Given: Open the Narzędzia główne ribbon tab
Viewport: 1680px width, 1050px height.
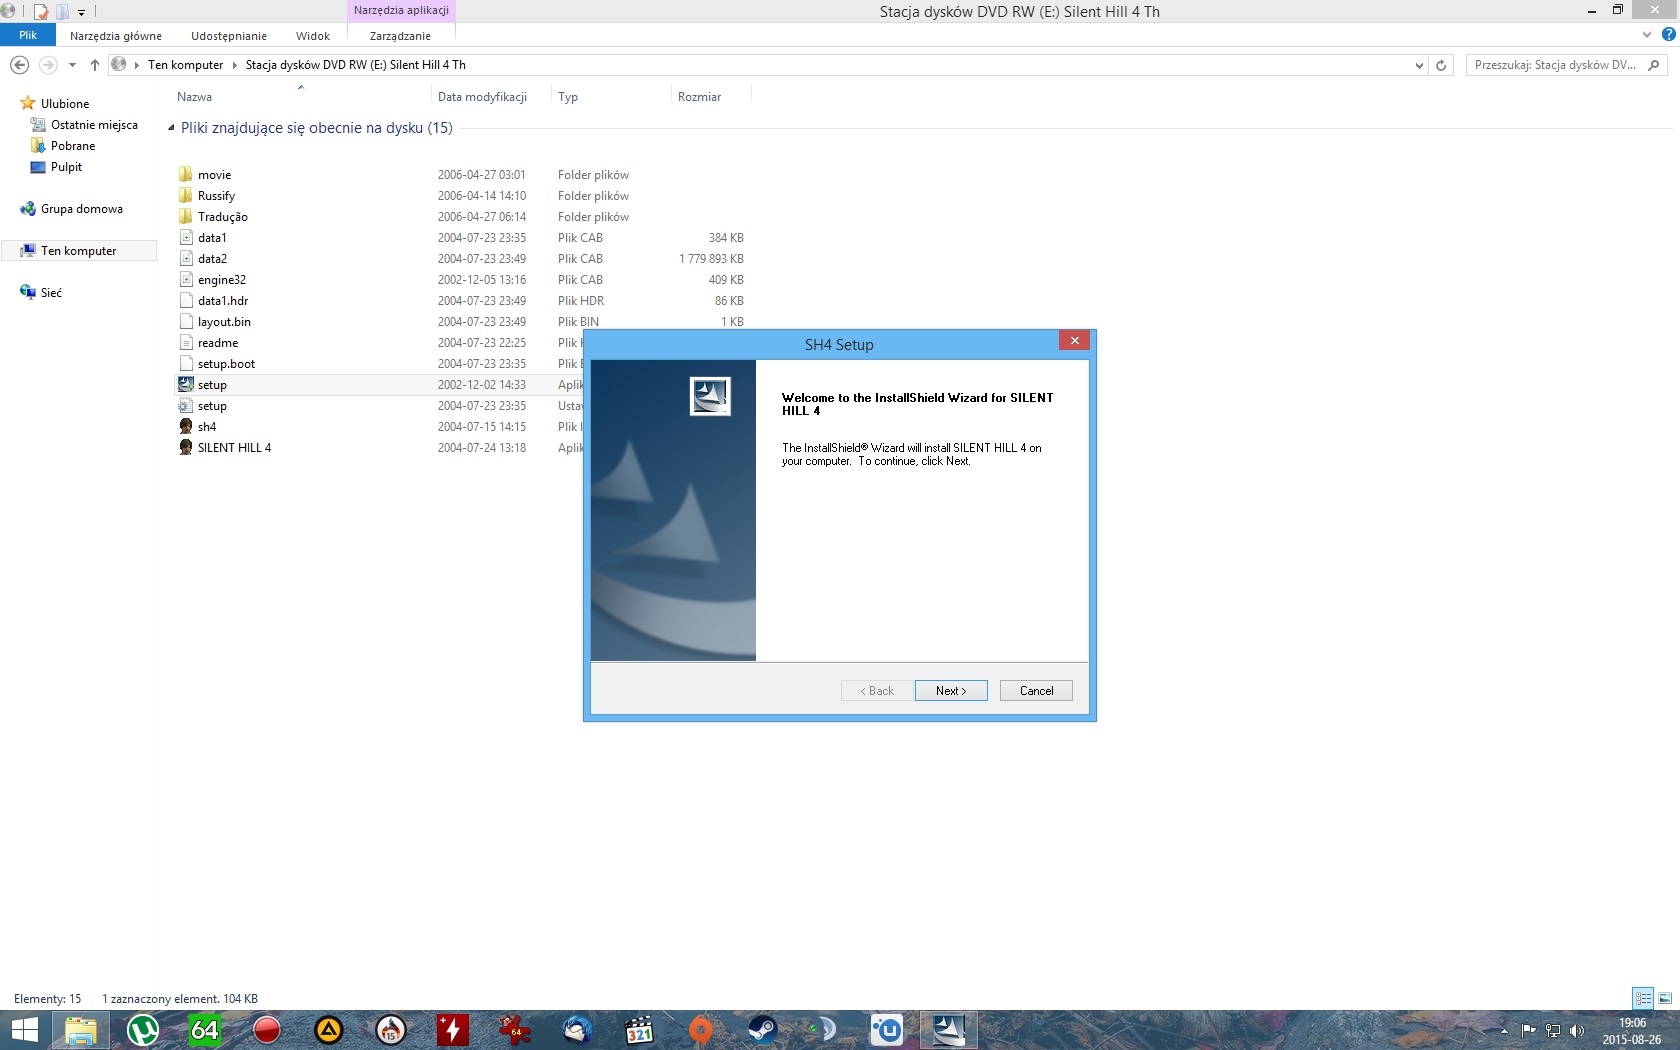Looking at the screenshot, I should coord(116,36).
